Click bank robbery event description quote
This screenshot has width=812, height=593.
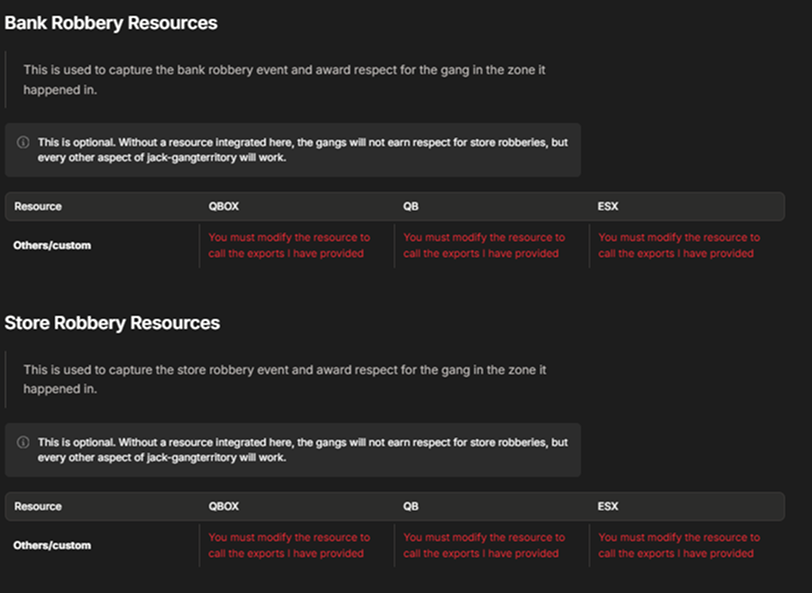point(284,79)
